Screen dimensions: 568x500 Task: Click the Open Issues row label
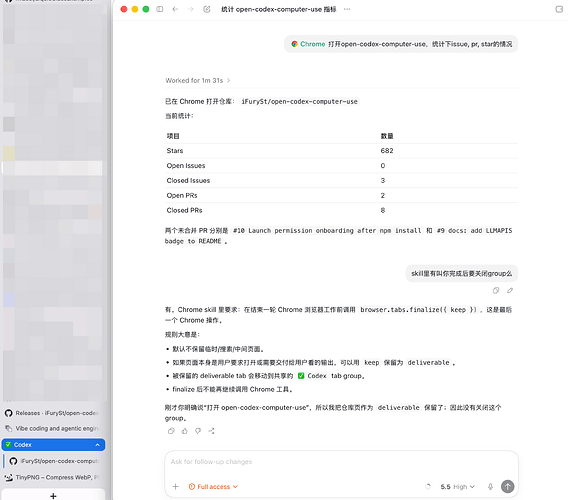tap(186, 166)
